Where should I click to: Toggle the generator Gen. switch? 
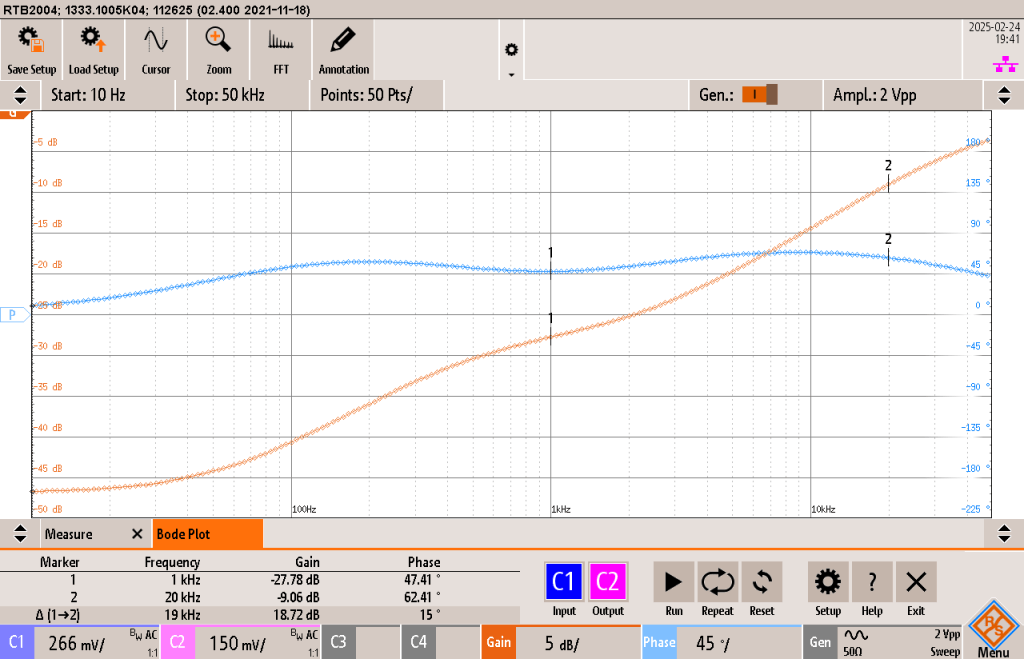coord(758,95)
